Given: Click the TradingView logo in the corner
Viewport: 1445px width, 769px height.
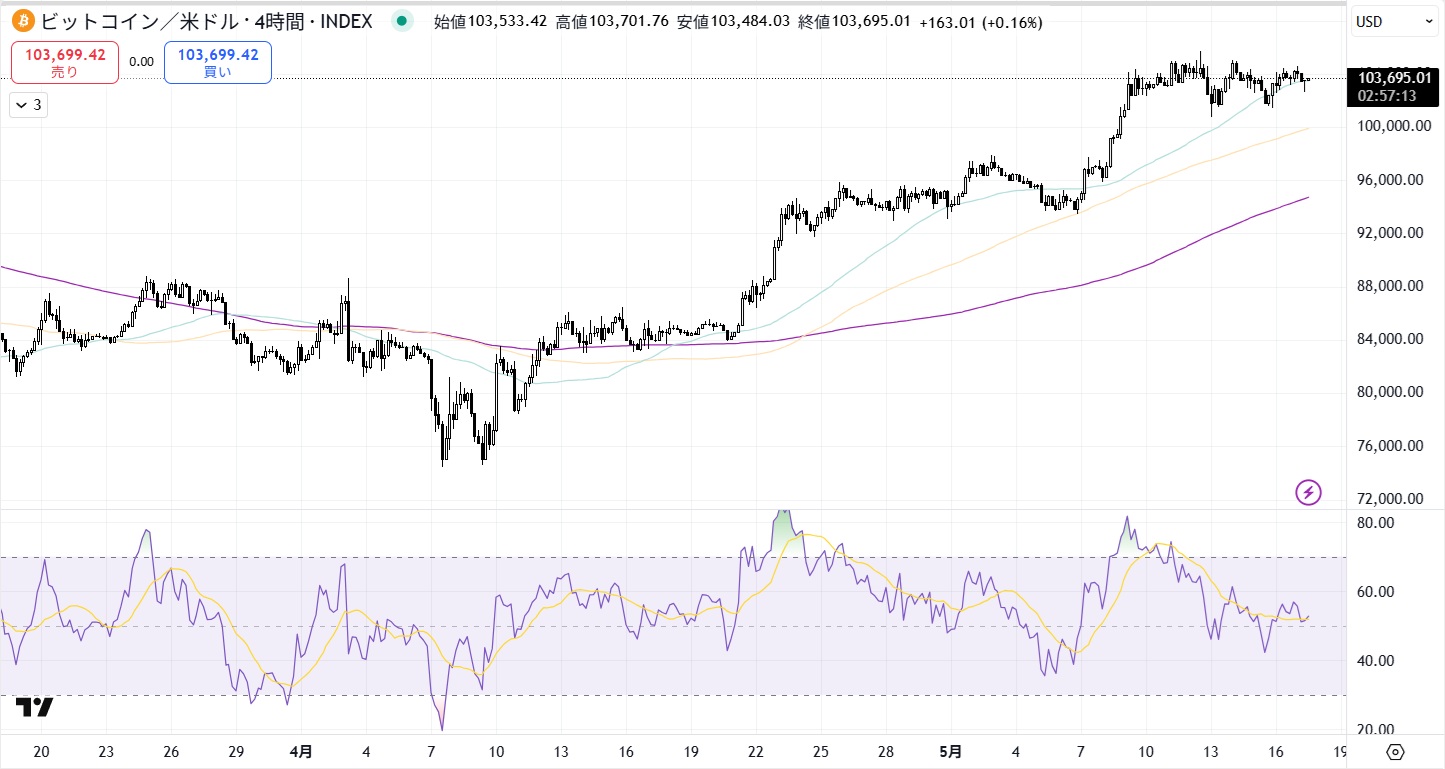Looking at the screenshot, I should [34, 707].
